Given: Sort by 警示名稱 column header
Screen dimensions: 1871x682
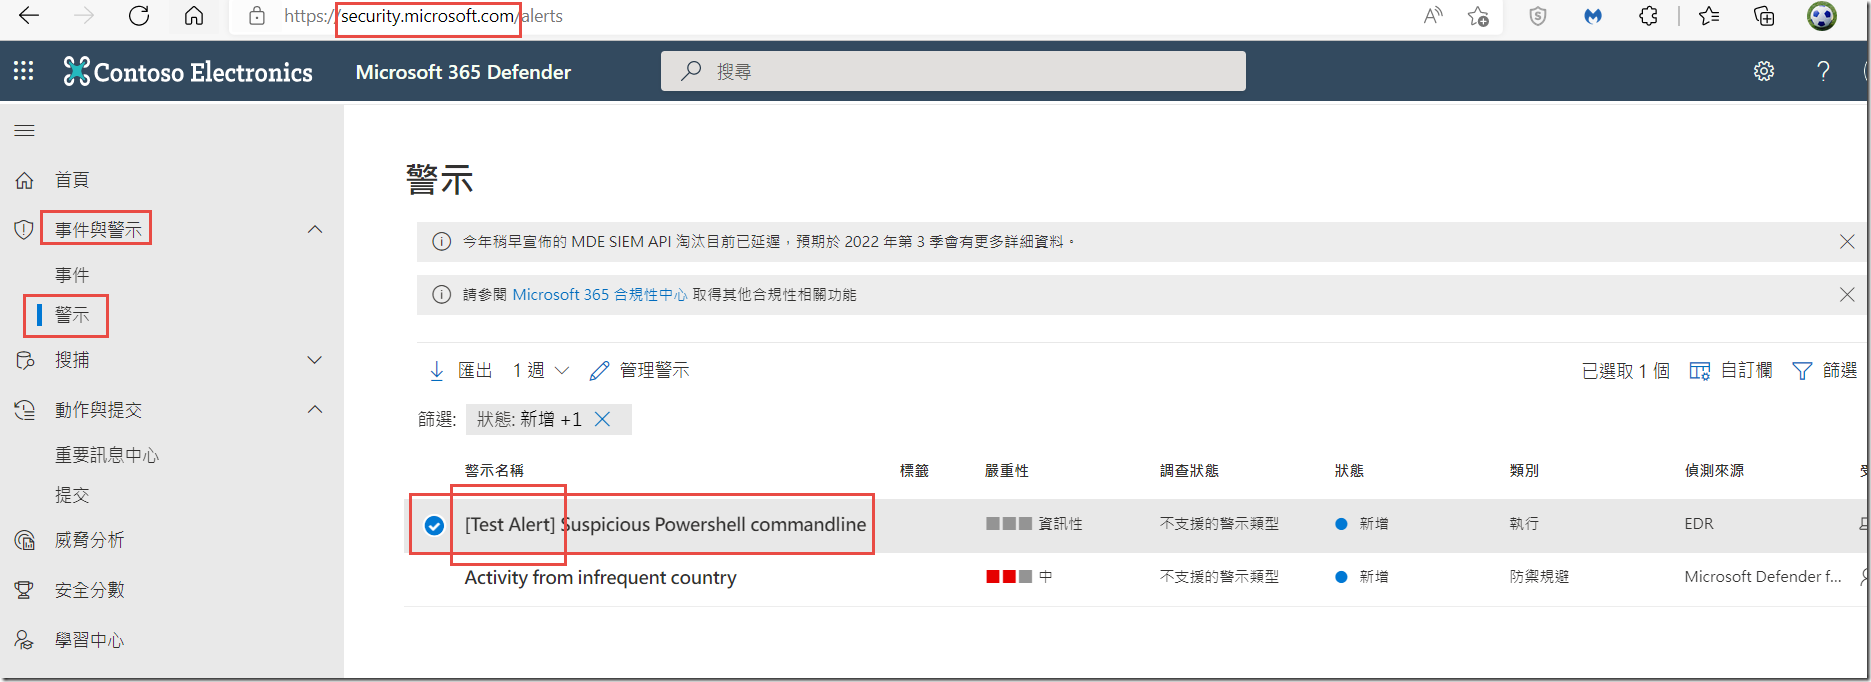Looking at the screenshot, I should [494, 471].
